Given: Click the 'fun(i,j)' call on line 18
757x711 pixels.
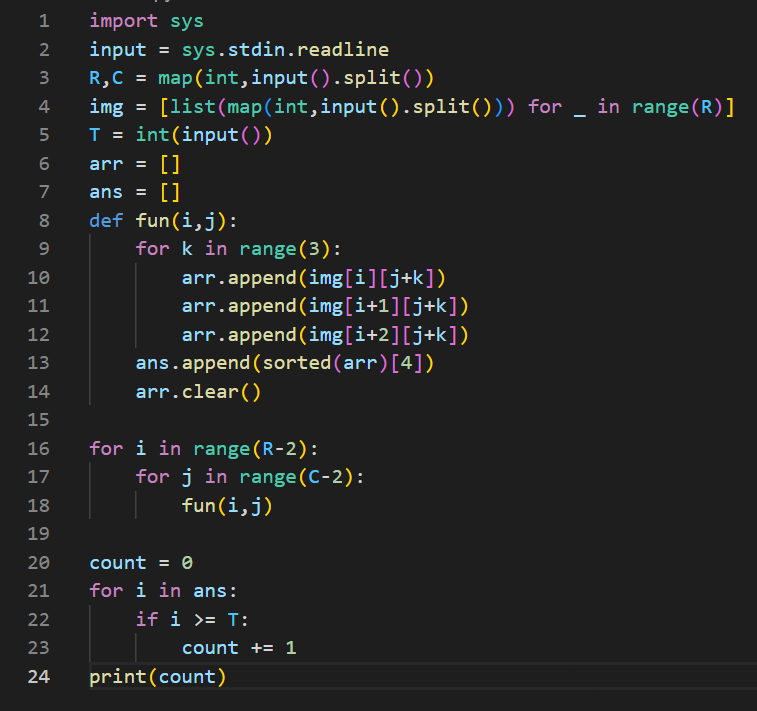Looking at the screenshot, I should tap(227, 506).
